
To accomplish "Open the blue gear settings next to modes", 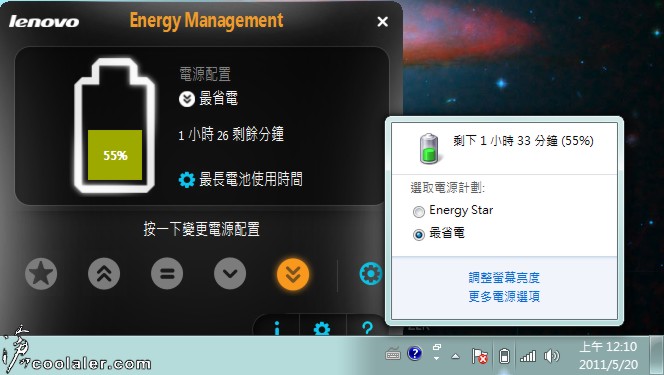I will pos(371,273).
